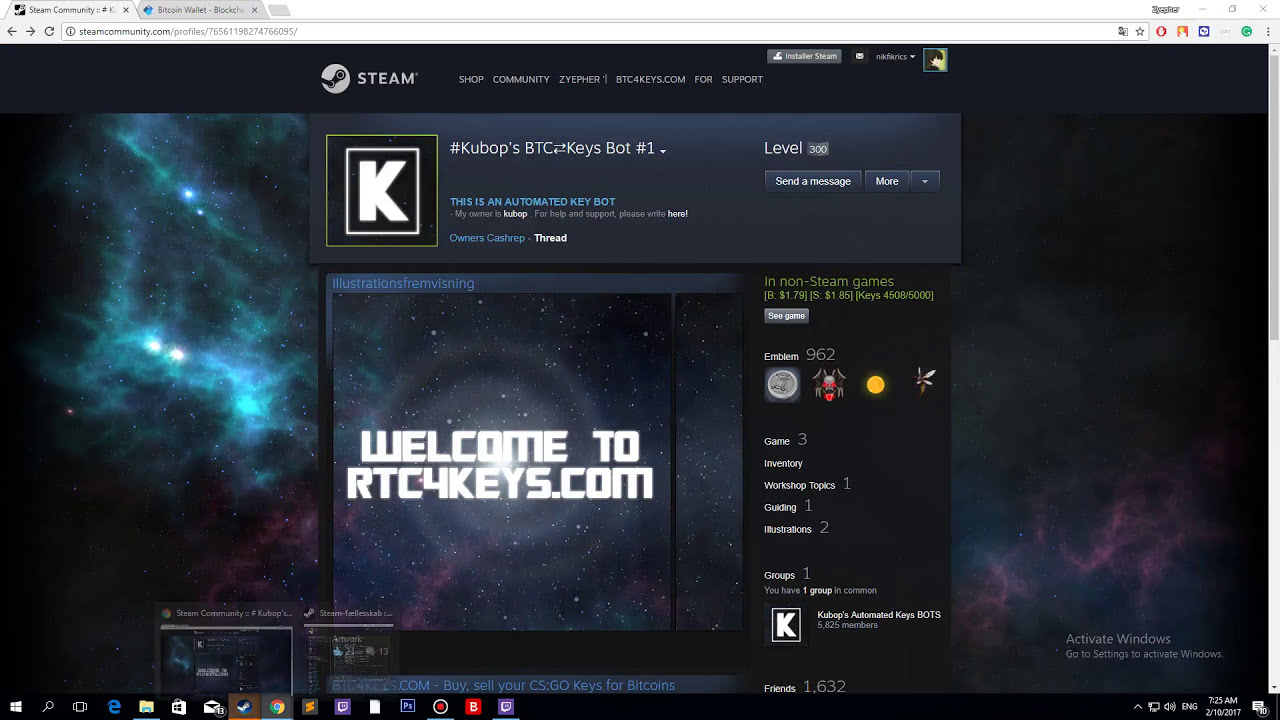The width and height of the screenshot is (1280, 720).
Task: Open BTC4KEYS.COM header menu item
Action: point(651,80)
